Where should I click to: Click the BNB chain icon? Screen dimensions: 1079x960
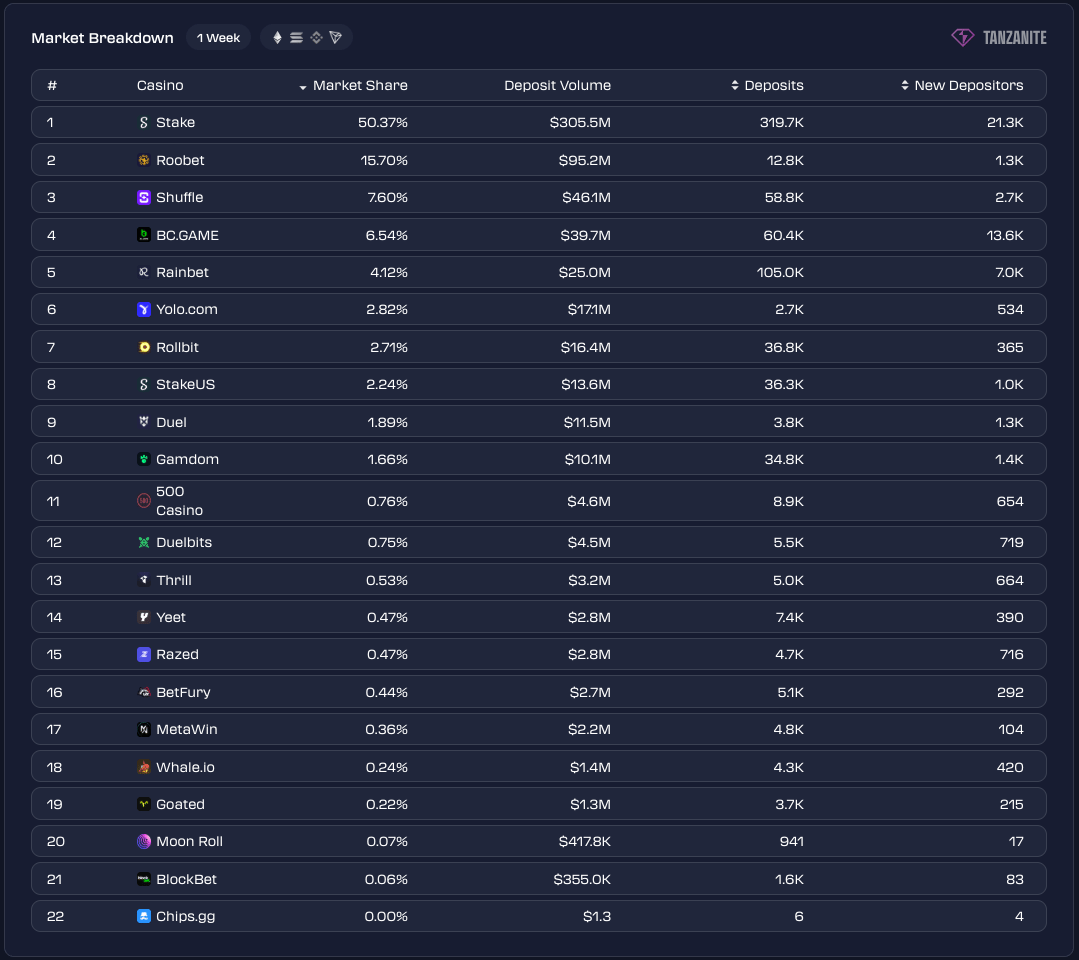coord(317,37)
